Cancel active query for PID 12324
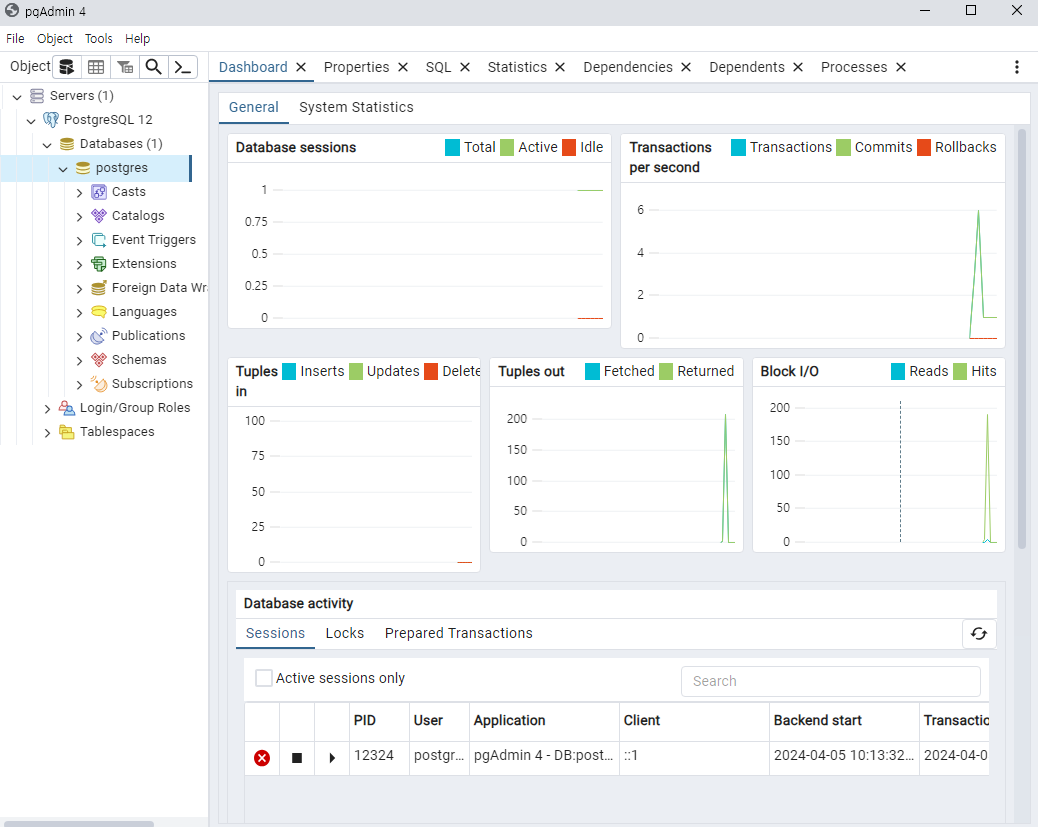1038x827 pixels. coord(297,757)
